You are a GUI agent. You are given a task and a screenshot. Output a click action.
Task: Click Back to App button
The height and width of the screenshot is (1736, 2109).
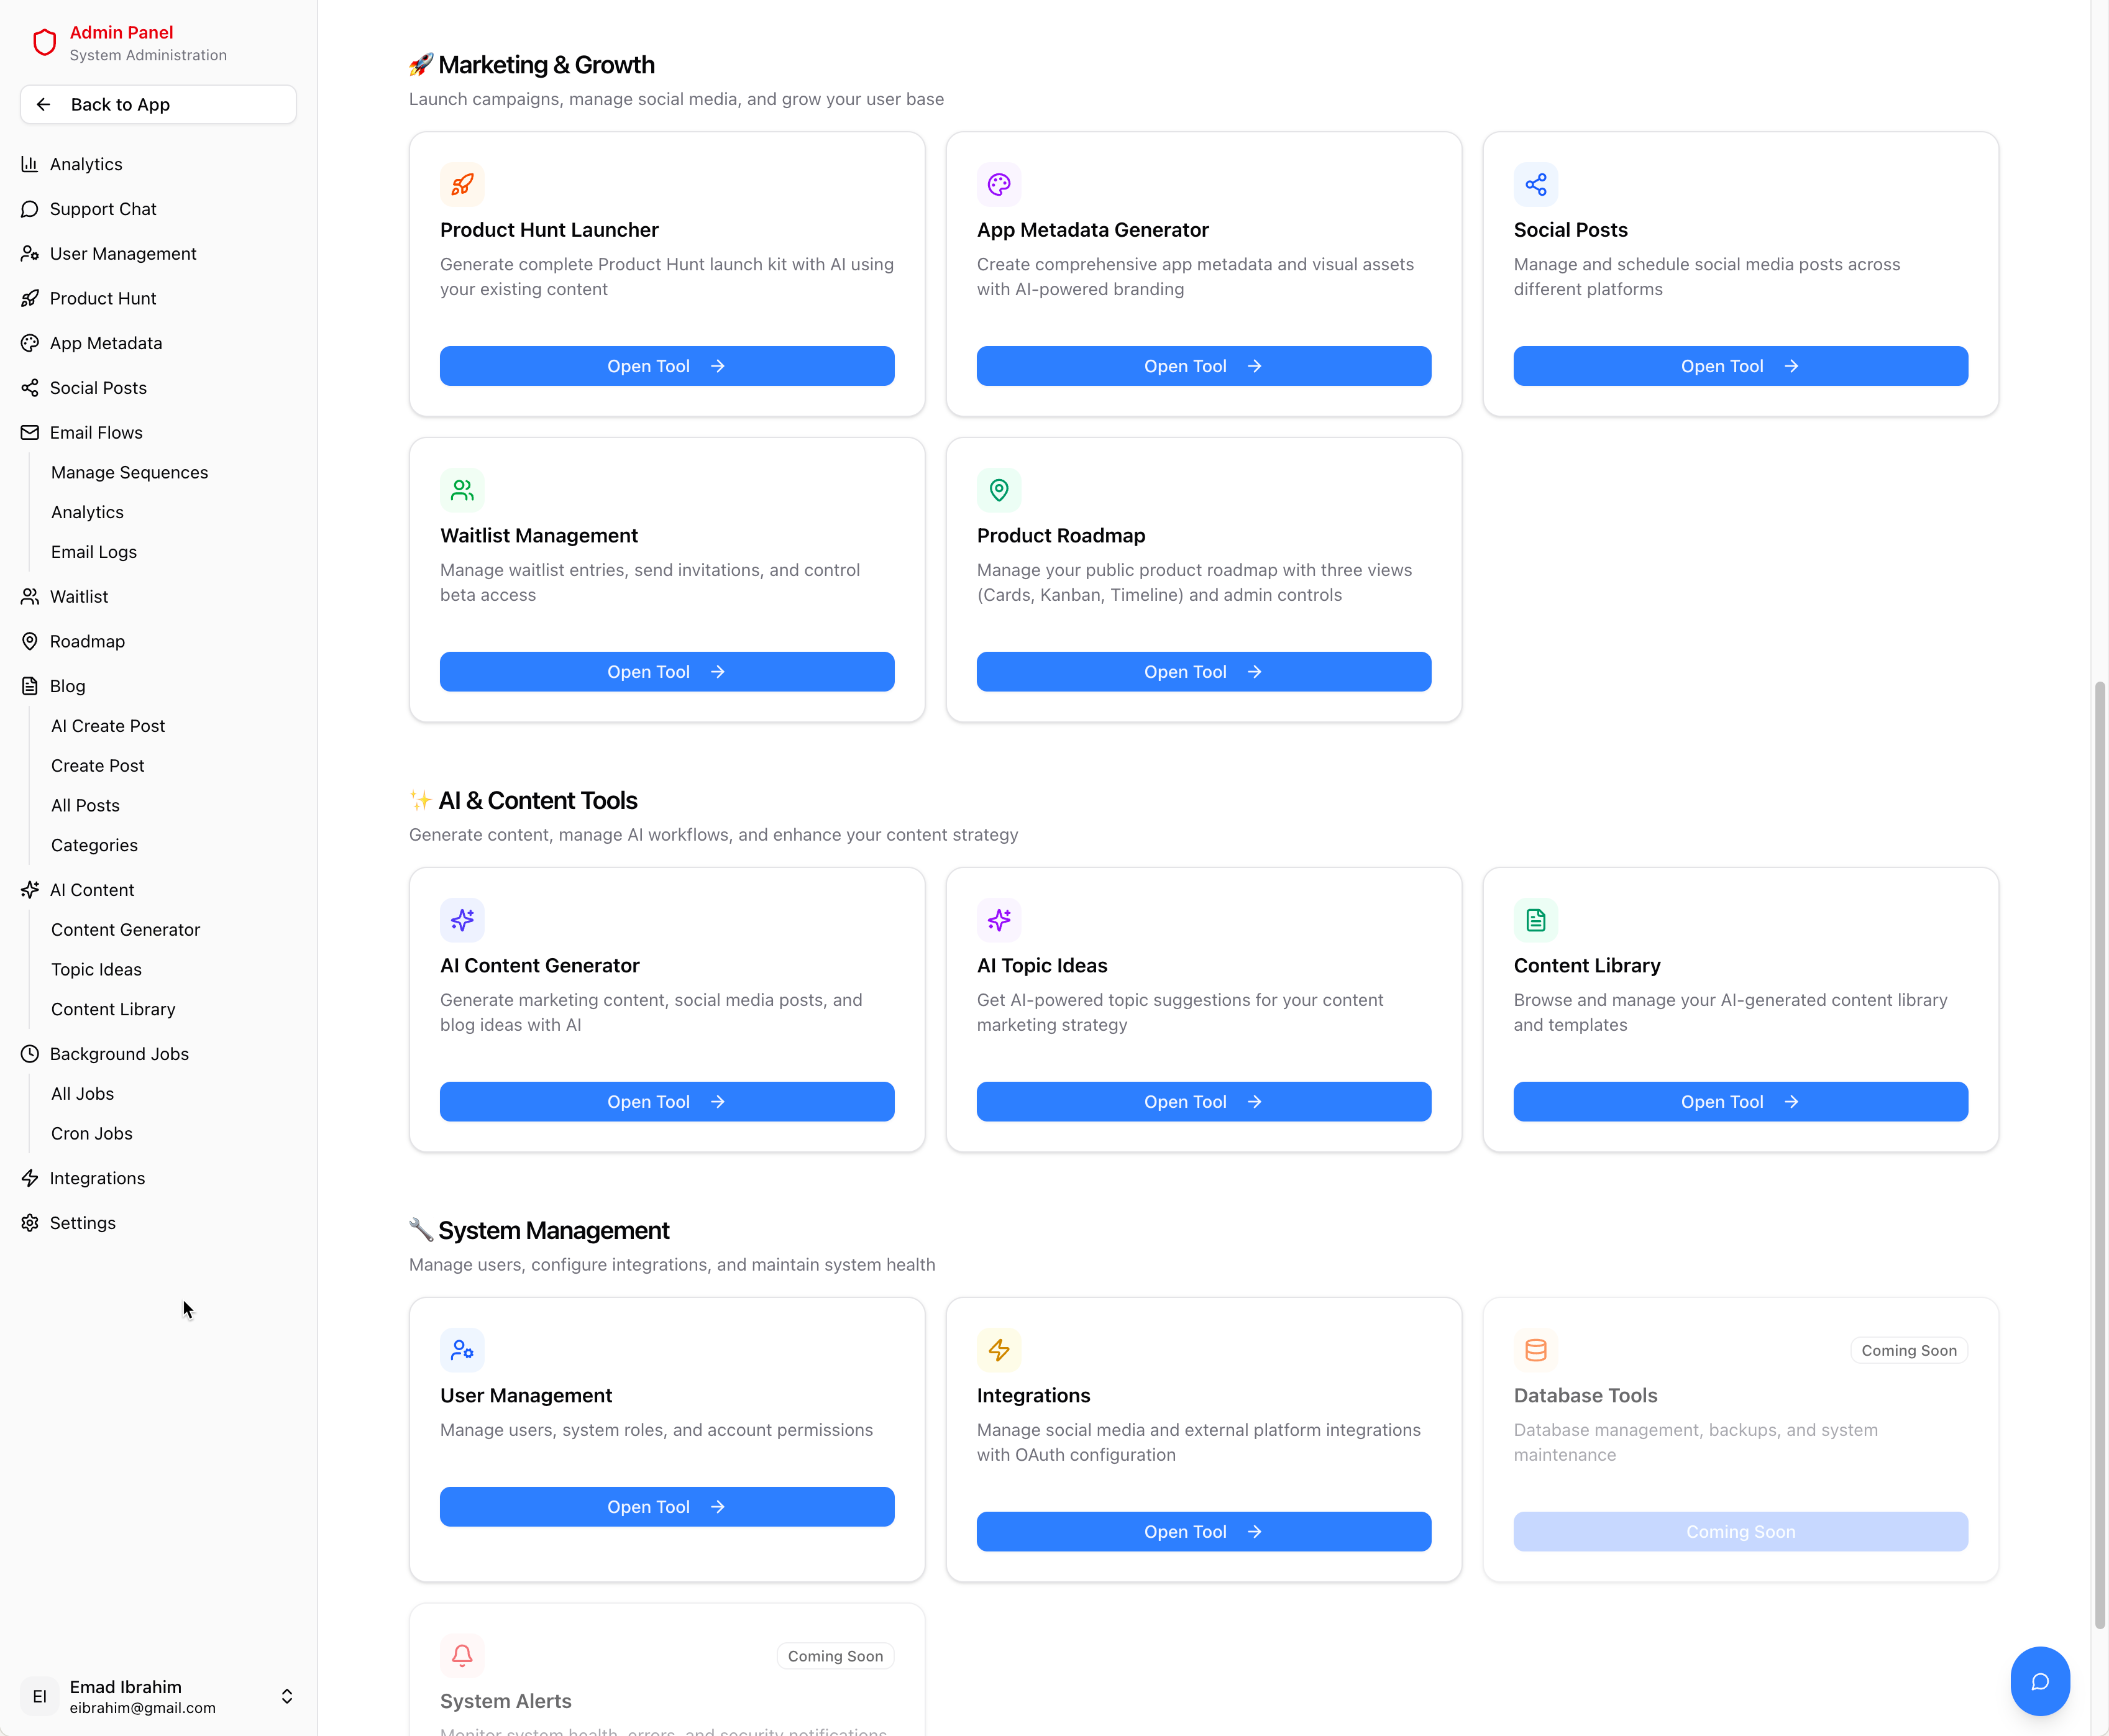tap(157, 104)
